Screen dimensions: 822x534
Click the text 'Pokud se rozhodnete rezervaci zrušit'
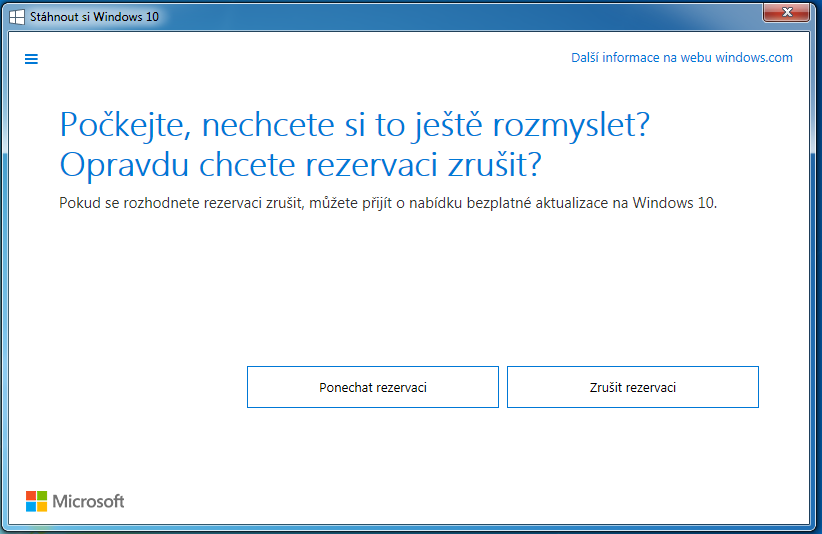[x=181, y=203]
